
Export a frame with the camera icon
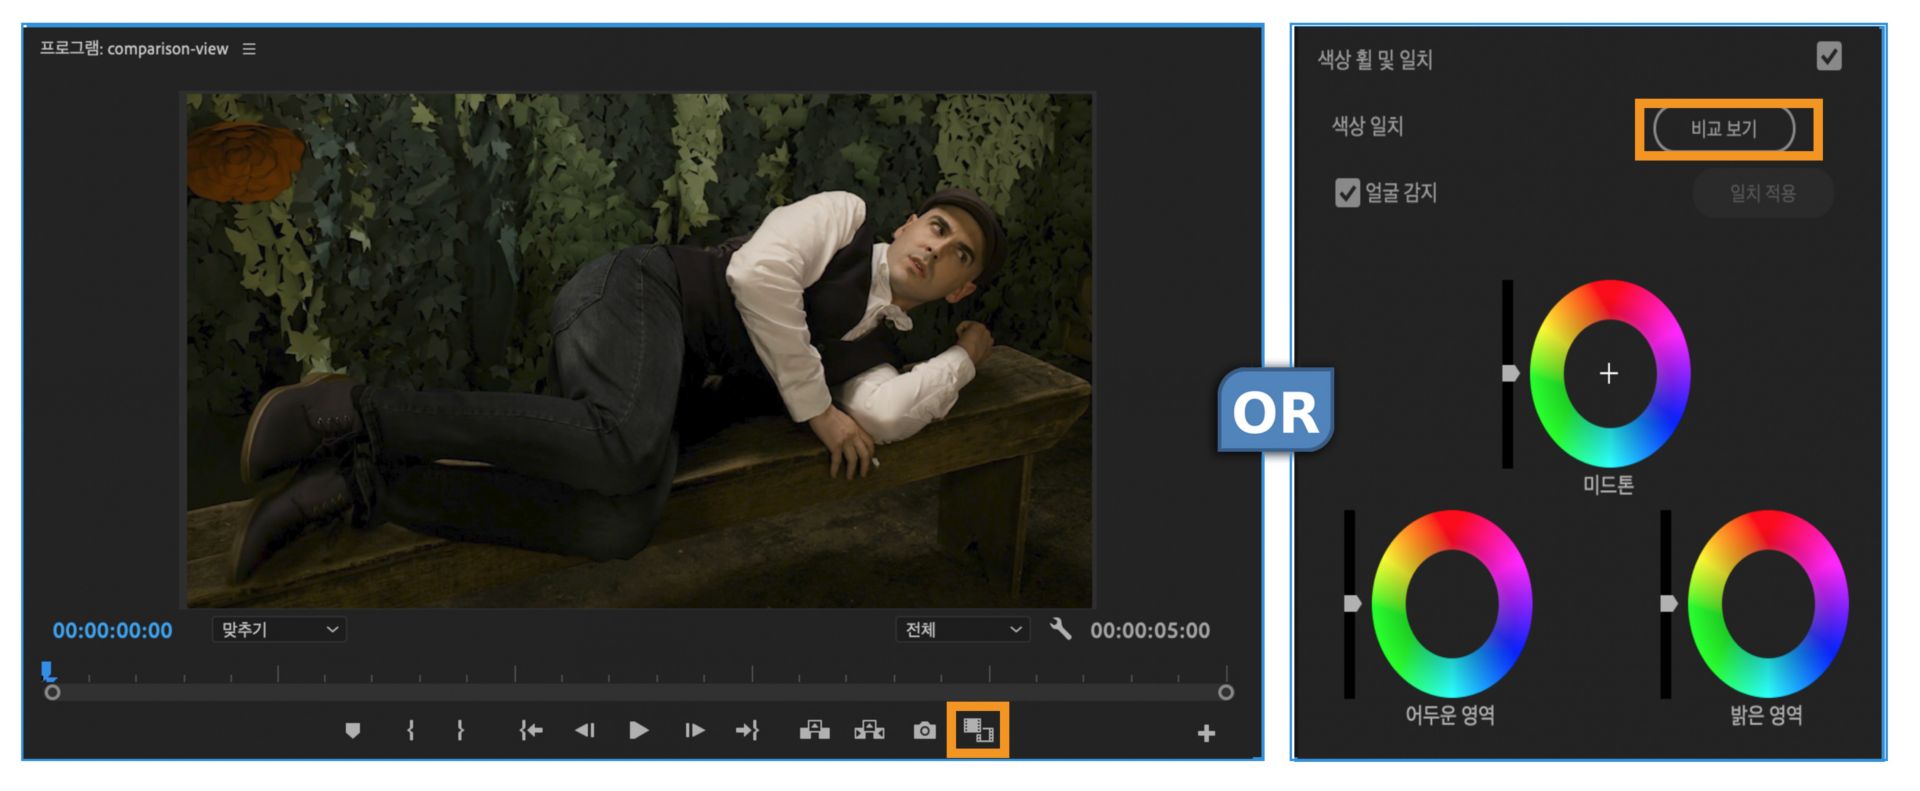coord(924,731)
